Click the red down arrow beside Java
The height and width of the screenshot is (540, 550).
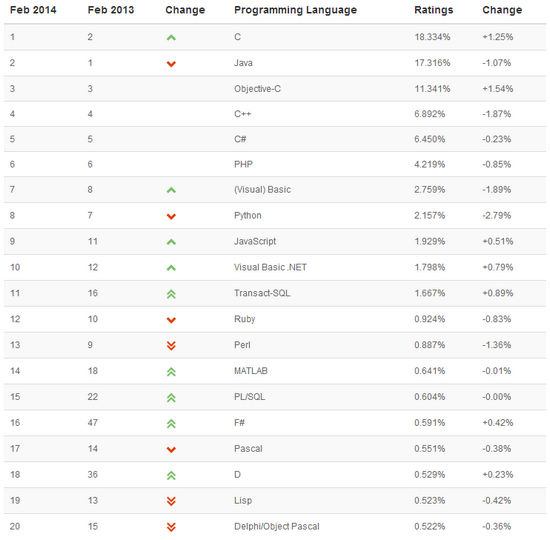(x=171, y=64)
